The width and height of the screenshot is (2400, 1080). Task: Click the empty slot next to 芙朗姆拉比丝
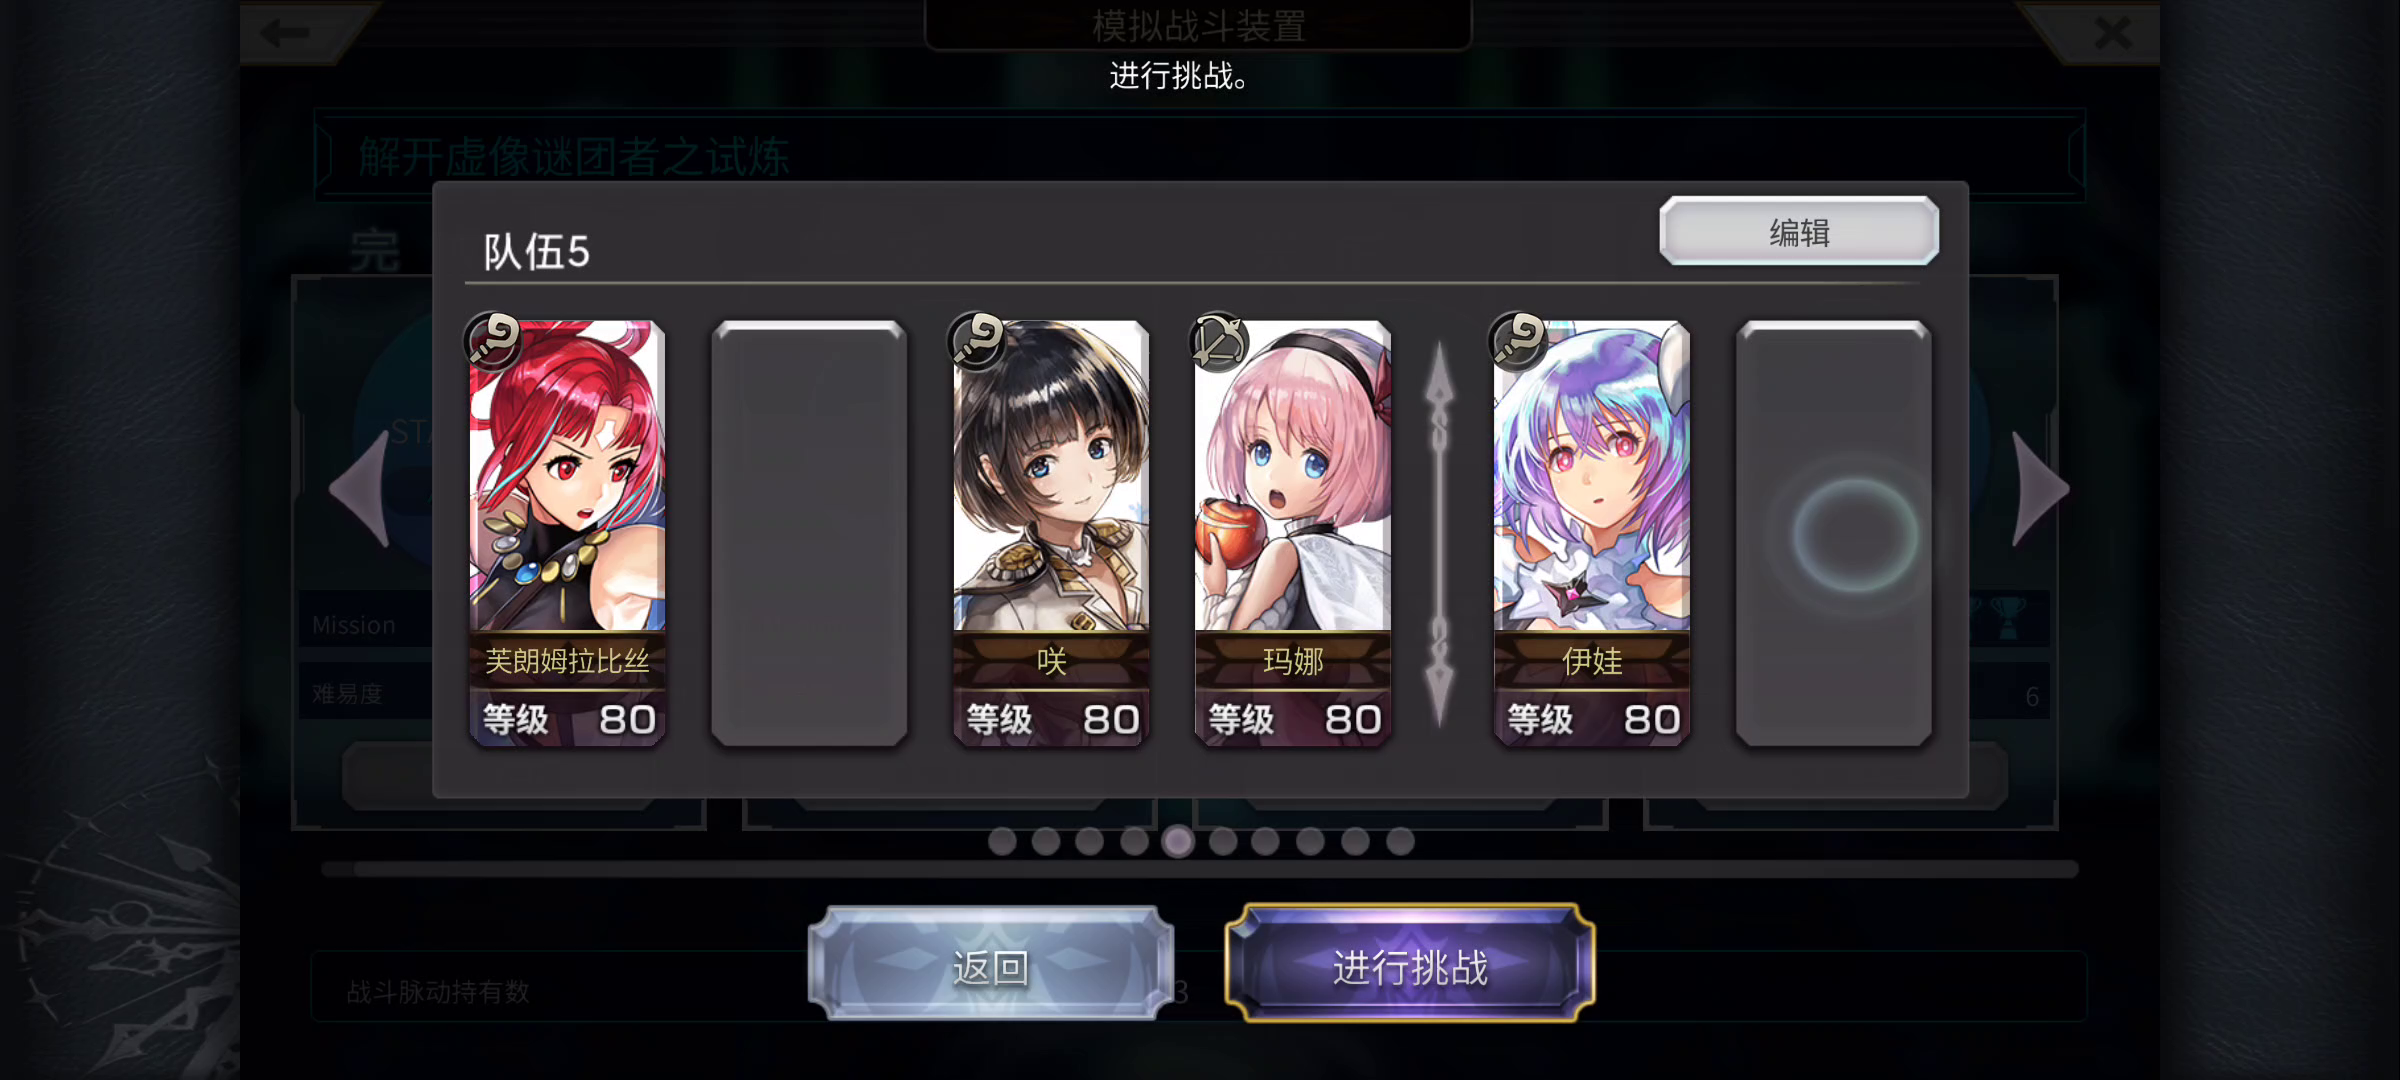coord(809,533)
